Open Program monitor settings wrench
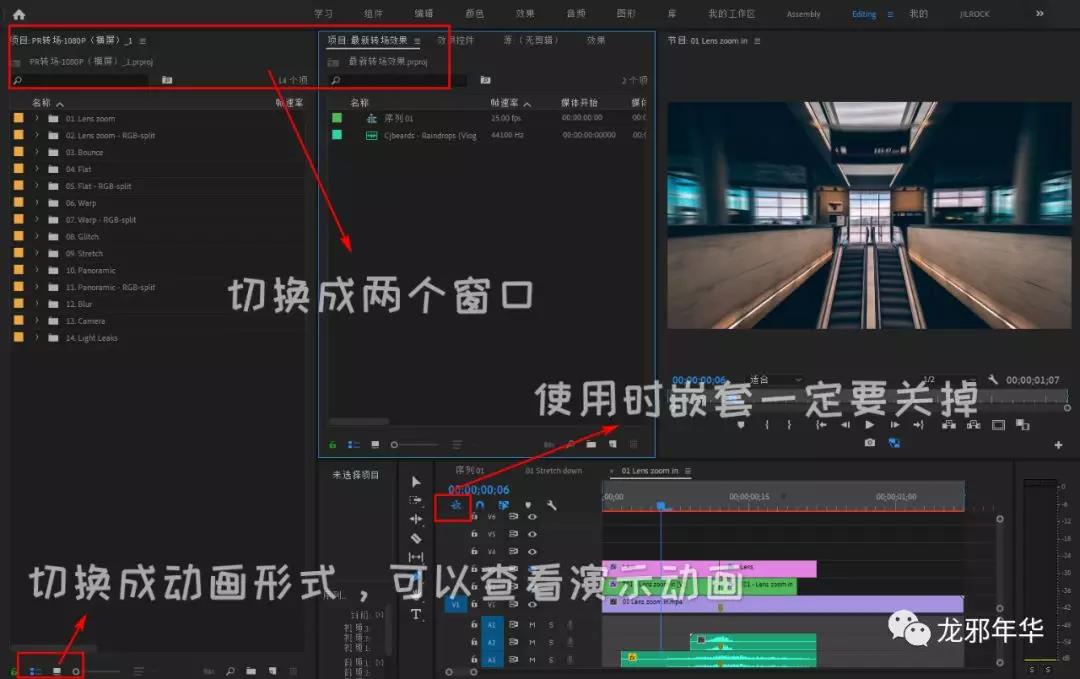The width and height of the screenshot is (1080, 679). point(993,379)
